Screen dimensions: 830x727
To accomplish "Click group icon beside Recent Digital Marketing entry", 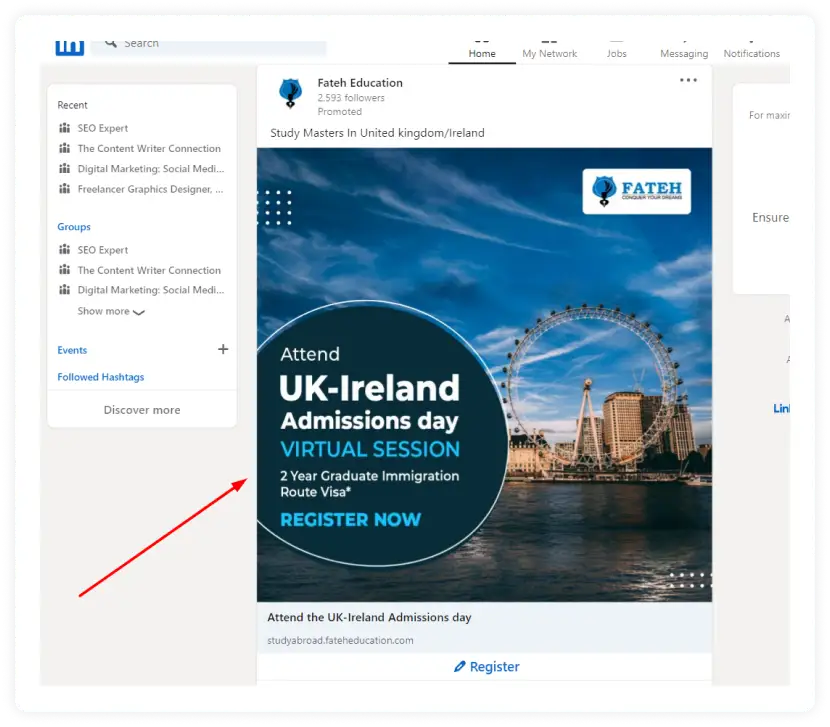I will (65, 168).
